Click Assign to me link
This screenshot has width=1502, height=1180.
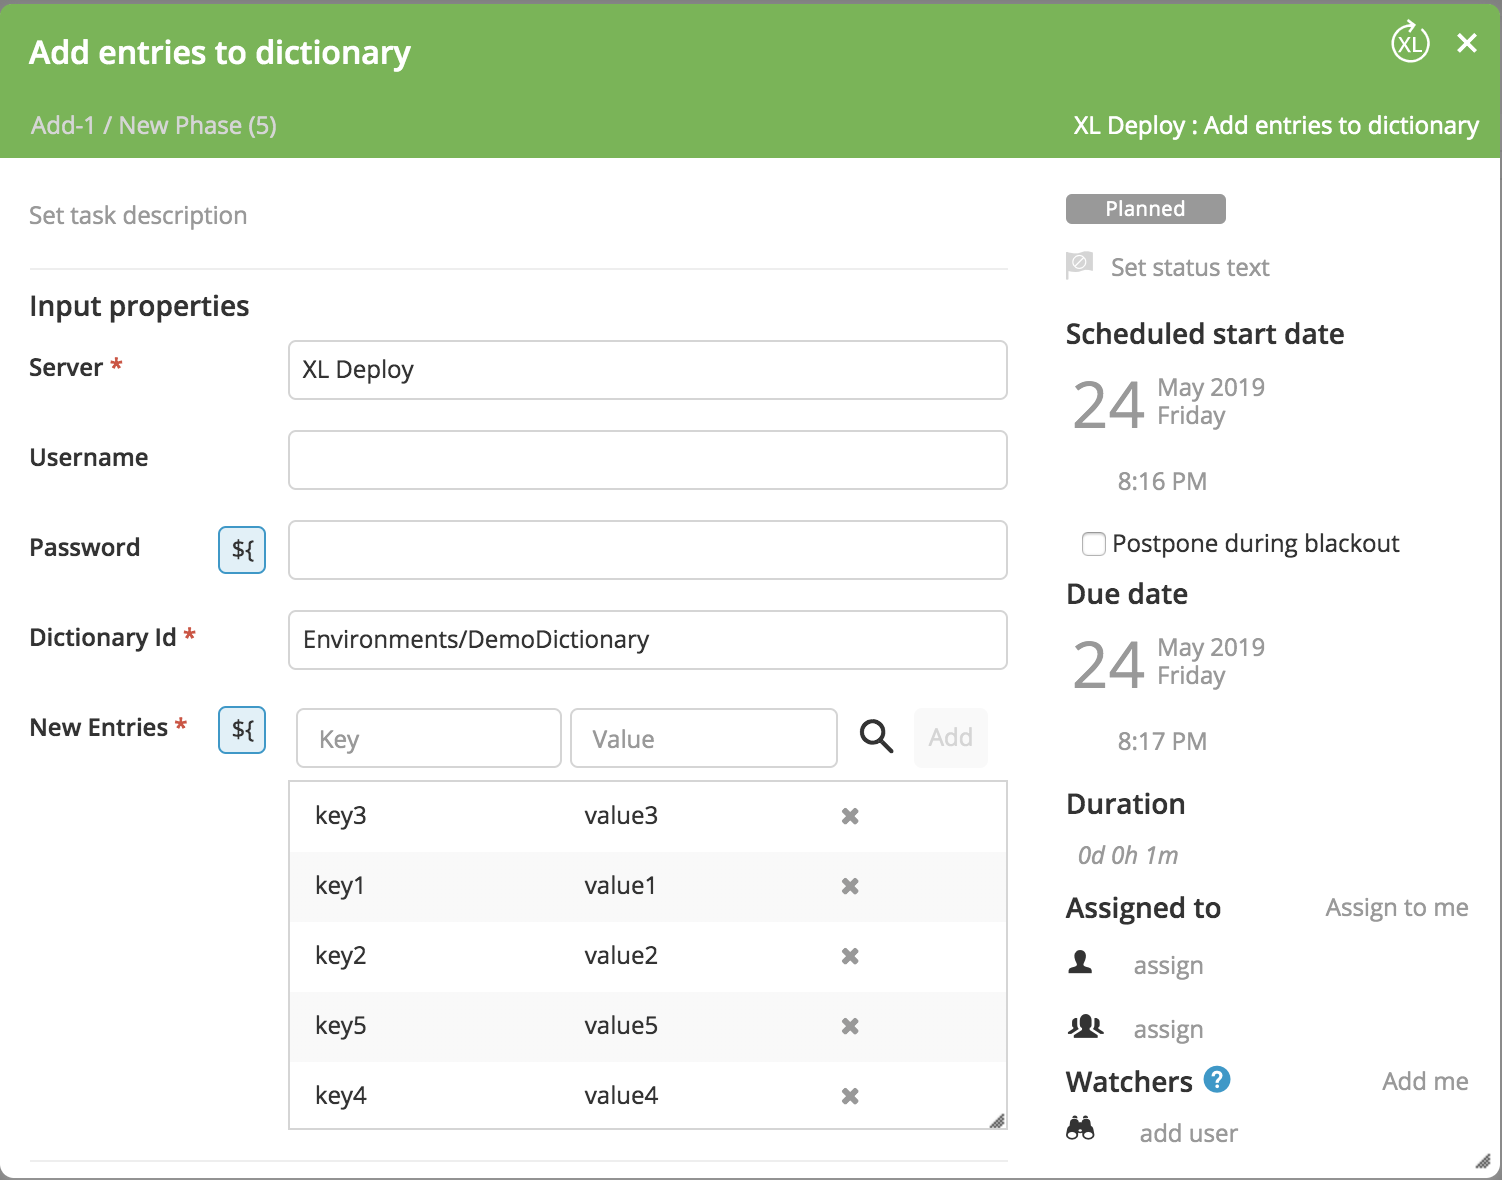[1397, 907]
